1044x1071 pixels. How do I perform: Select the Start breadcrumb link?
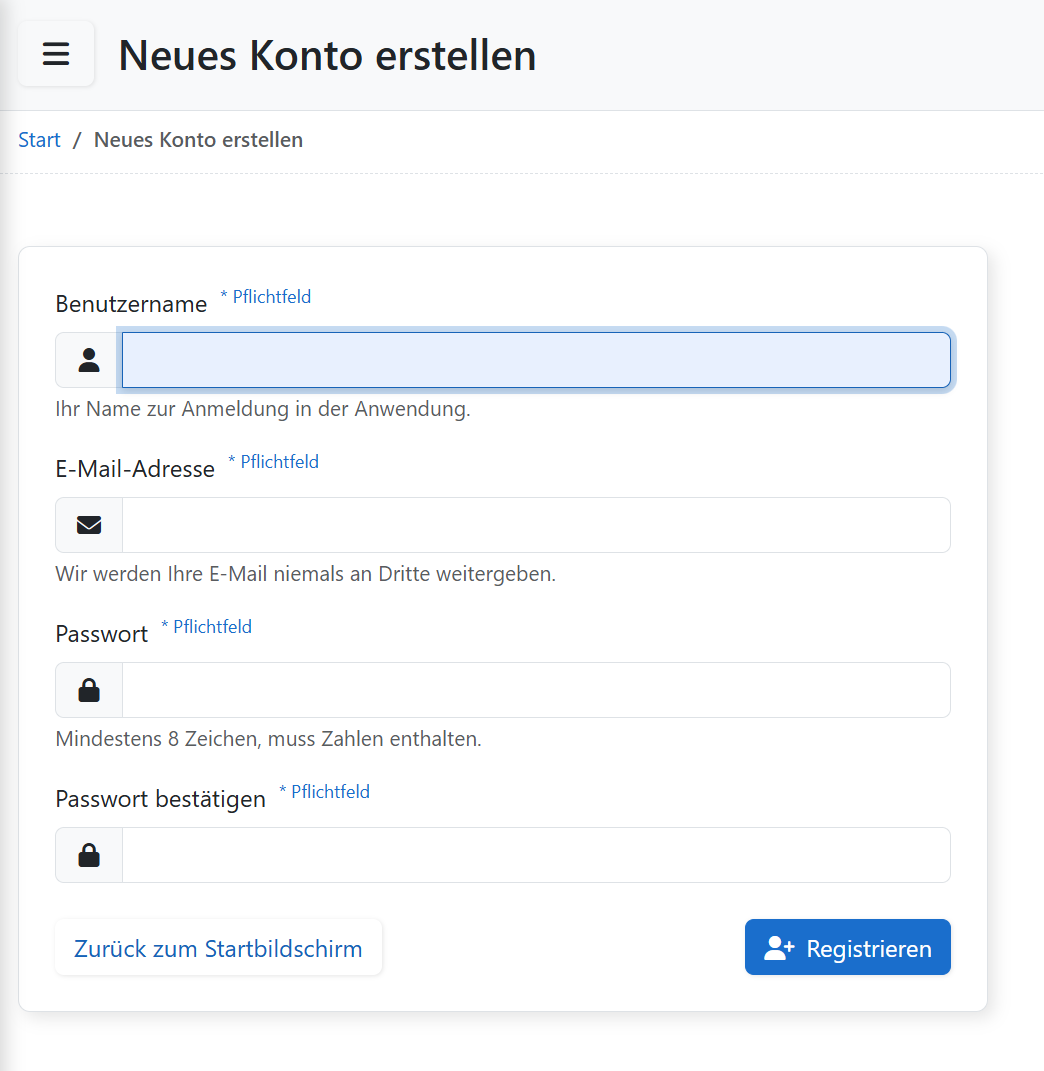(x=39, y=139)
